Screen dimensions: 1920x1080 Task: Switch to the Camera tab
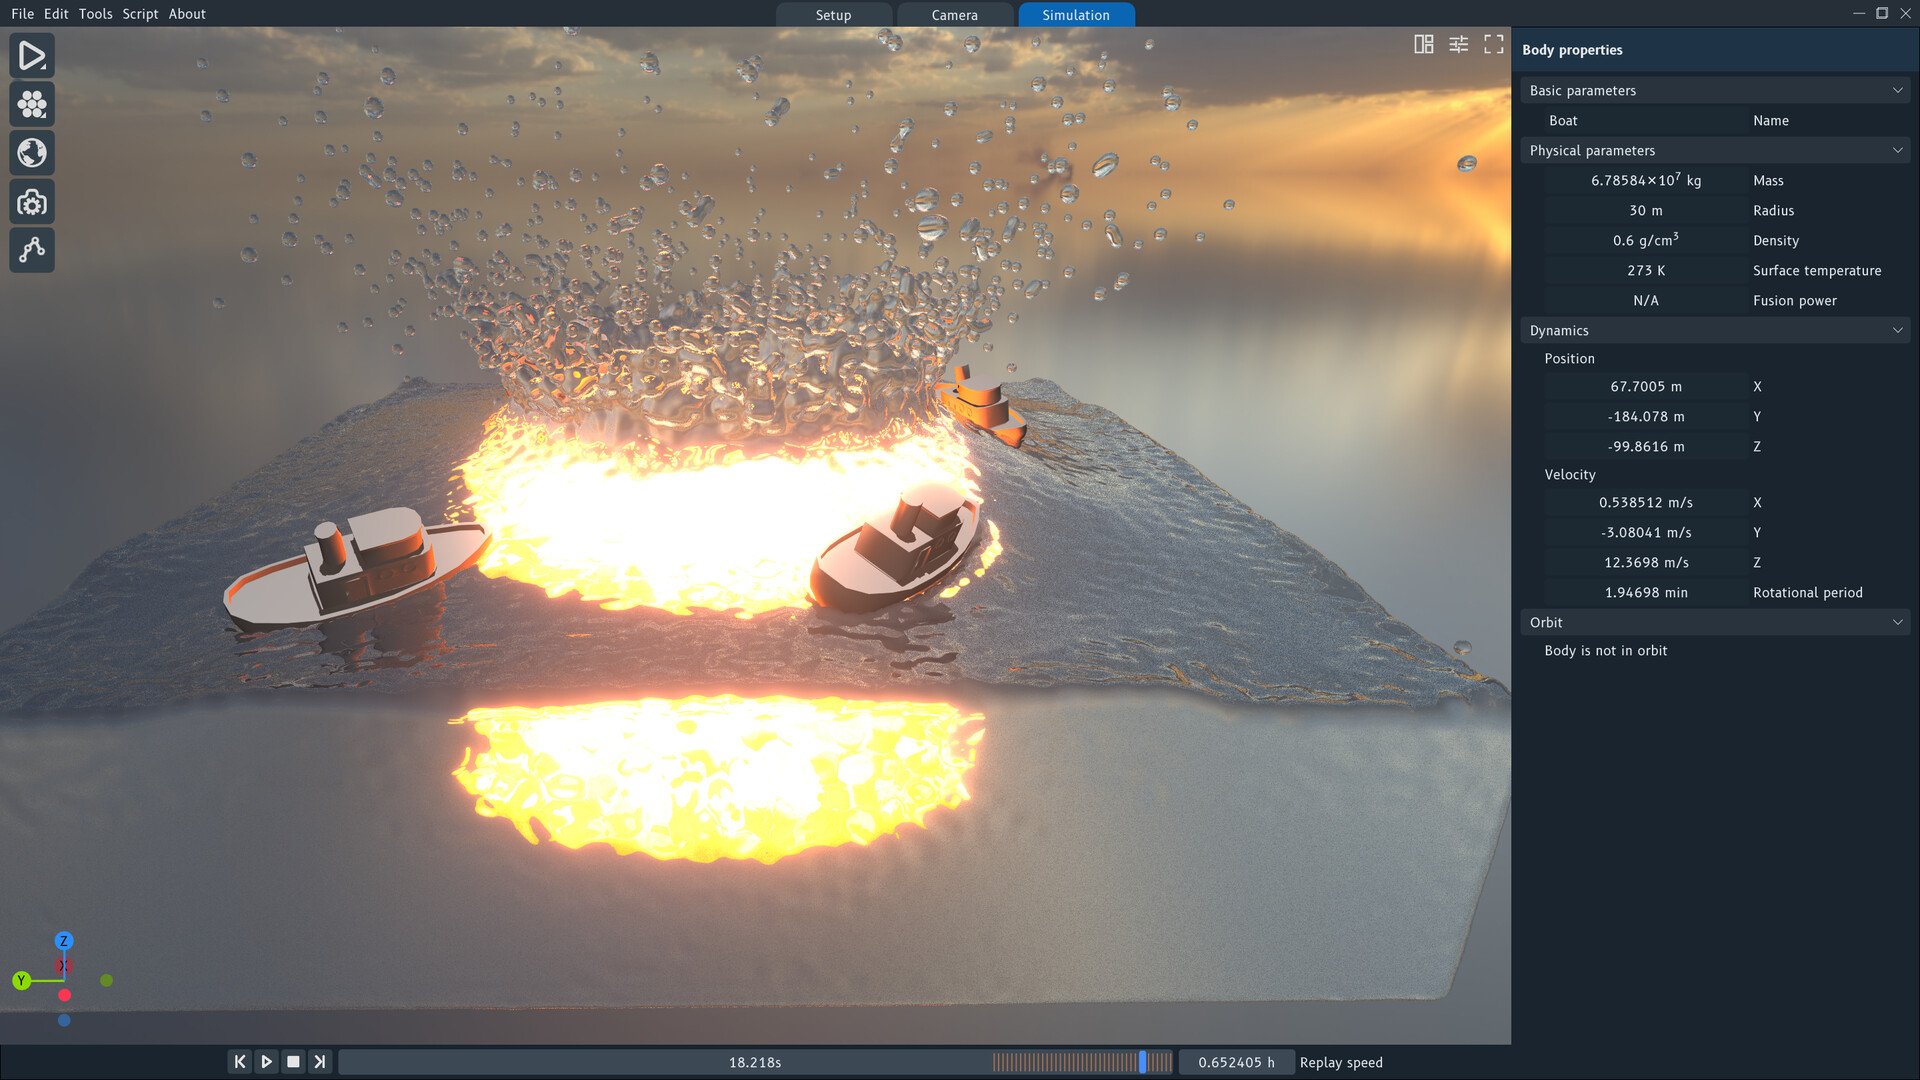point(954,15)
